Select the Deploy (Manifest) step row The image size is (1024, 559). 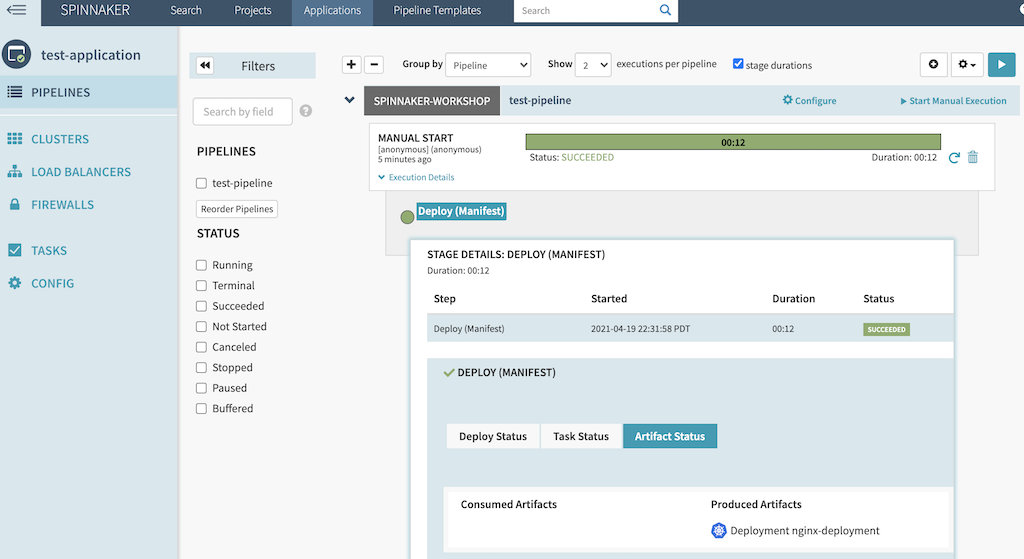(690, 328)
